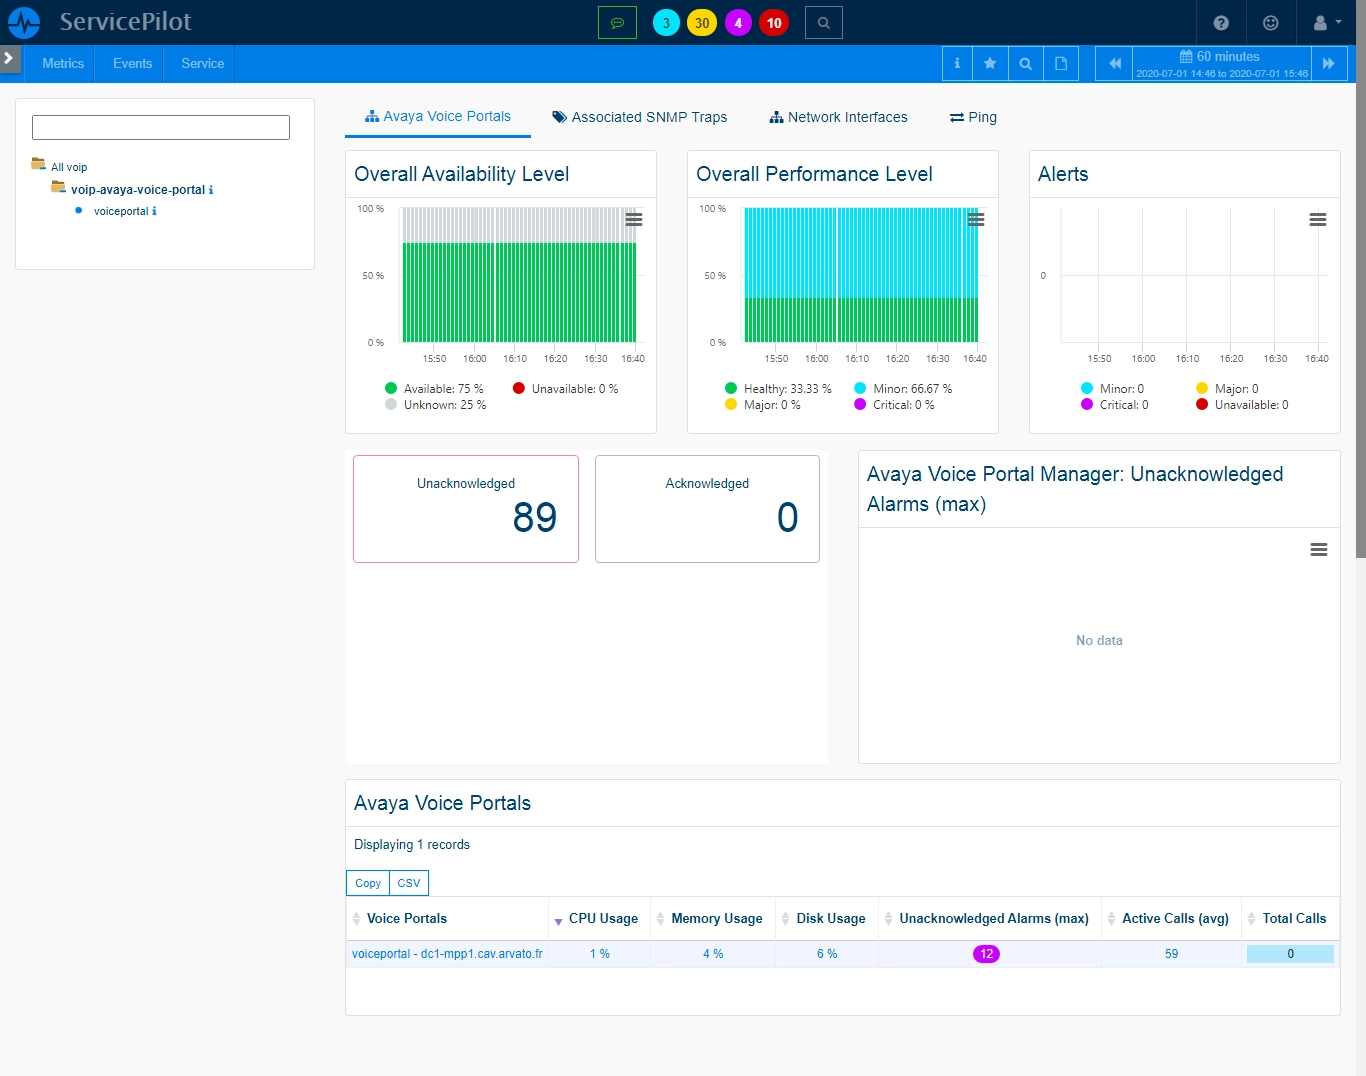Sort by Active Calls (avg) column
Image resolution: width=1366 pixels, height=1076 pixels.
tap(1174, 918)
